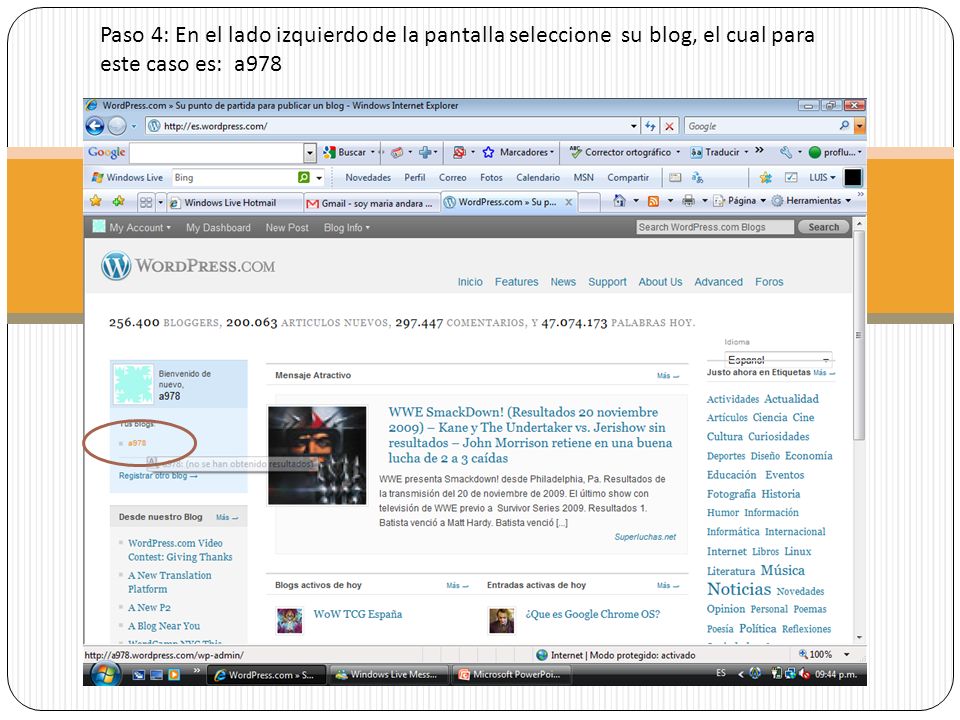
Task: Expand the Google toolbar search box dropdown
Action: [x=310, y=152]
